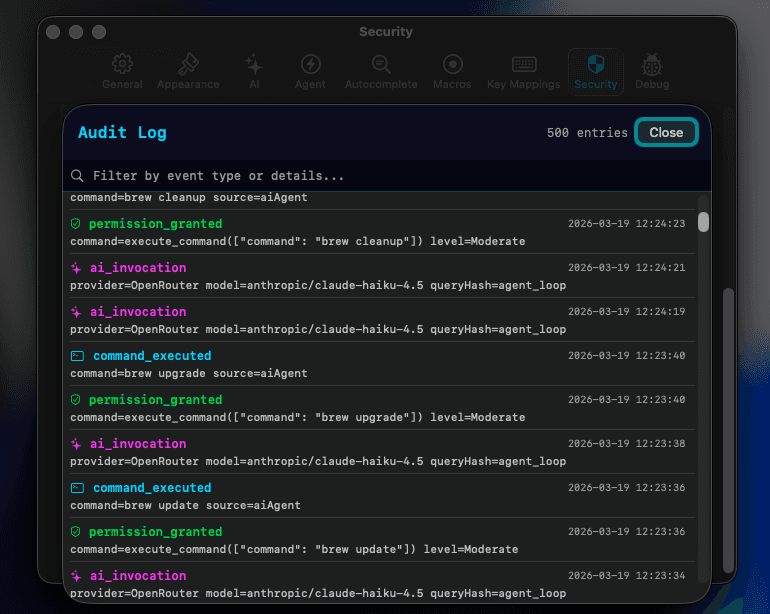Click timestamp 2026-03-19 12:24:21
770x614 pixels.
(627, 268)
